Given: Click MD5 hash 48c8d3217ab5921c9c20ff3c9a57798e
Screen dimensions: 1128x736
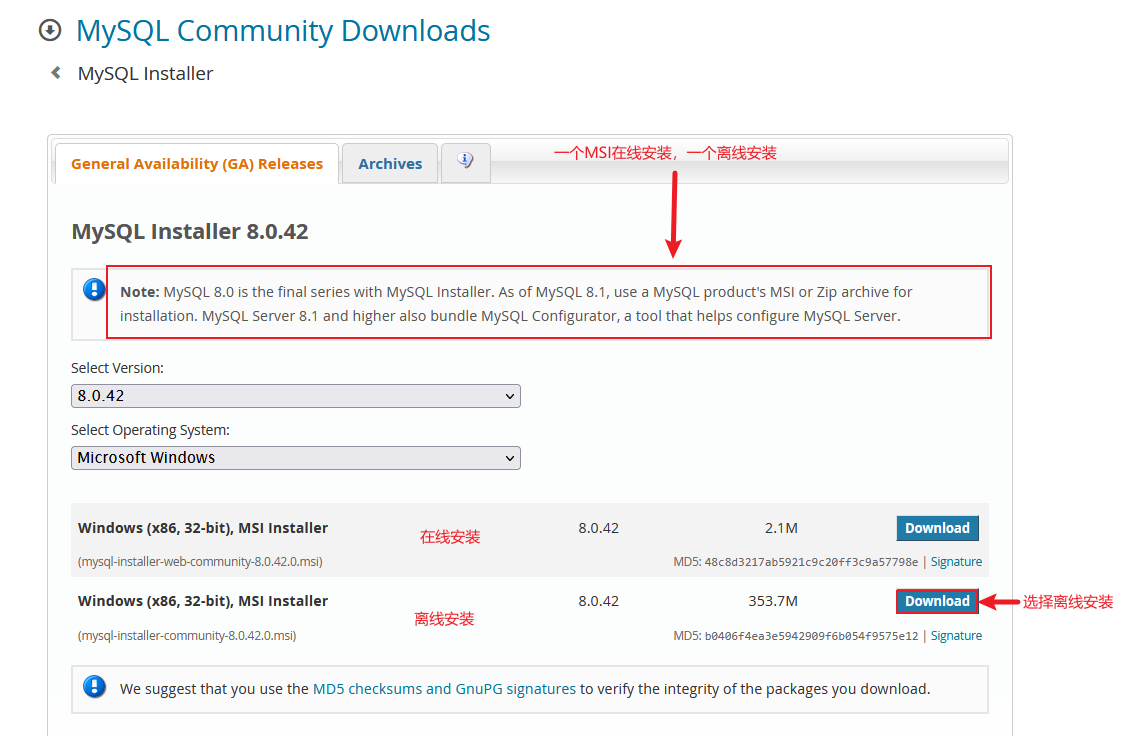Looking at the screenshot, I should coord(811,562).
